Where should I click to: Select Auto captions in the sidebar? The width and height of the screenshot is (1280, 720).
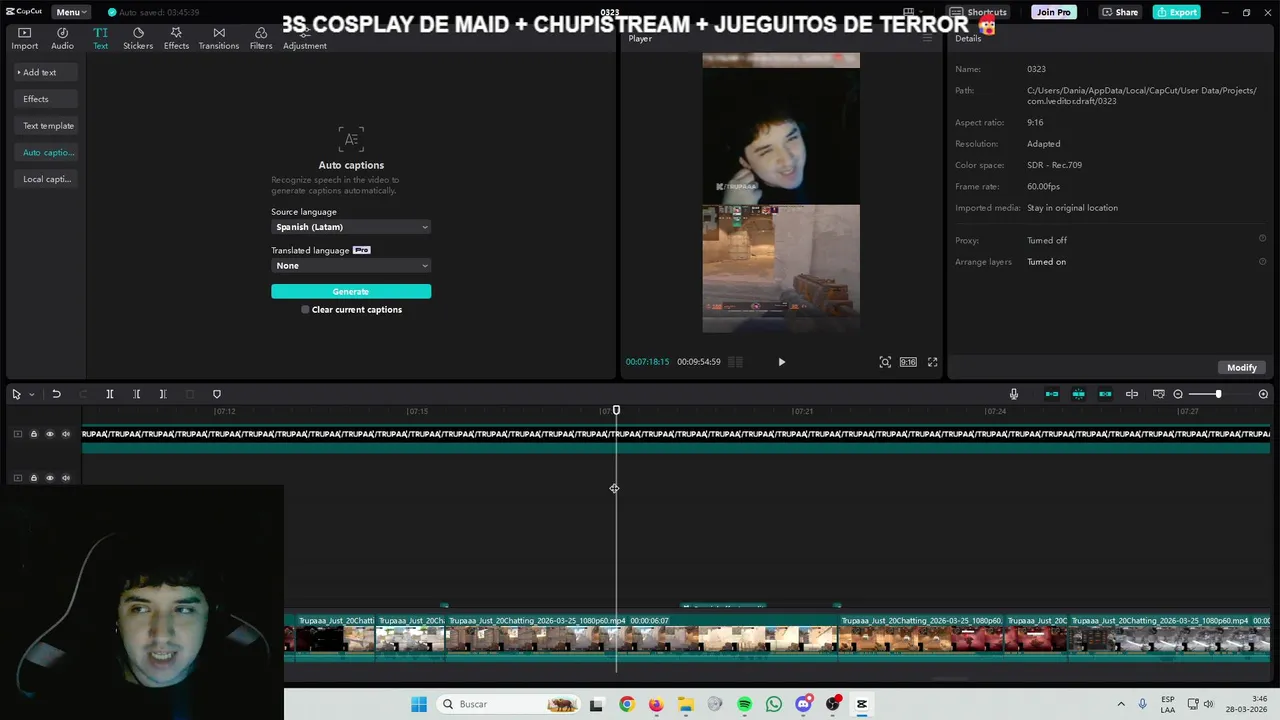pyautogui.click(x=48, y=153)
